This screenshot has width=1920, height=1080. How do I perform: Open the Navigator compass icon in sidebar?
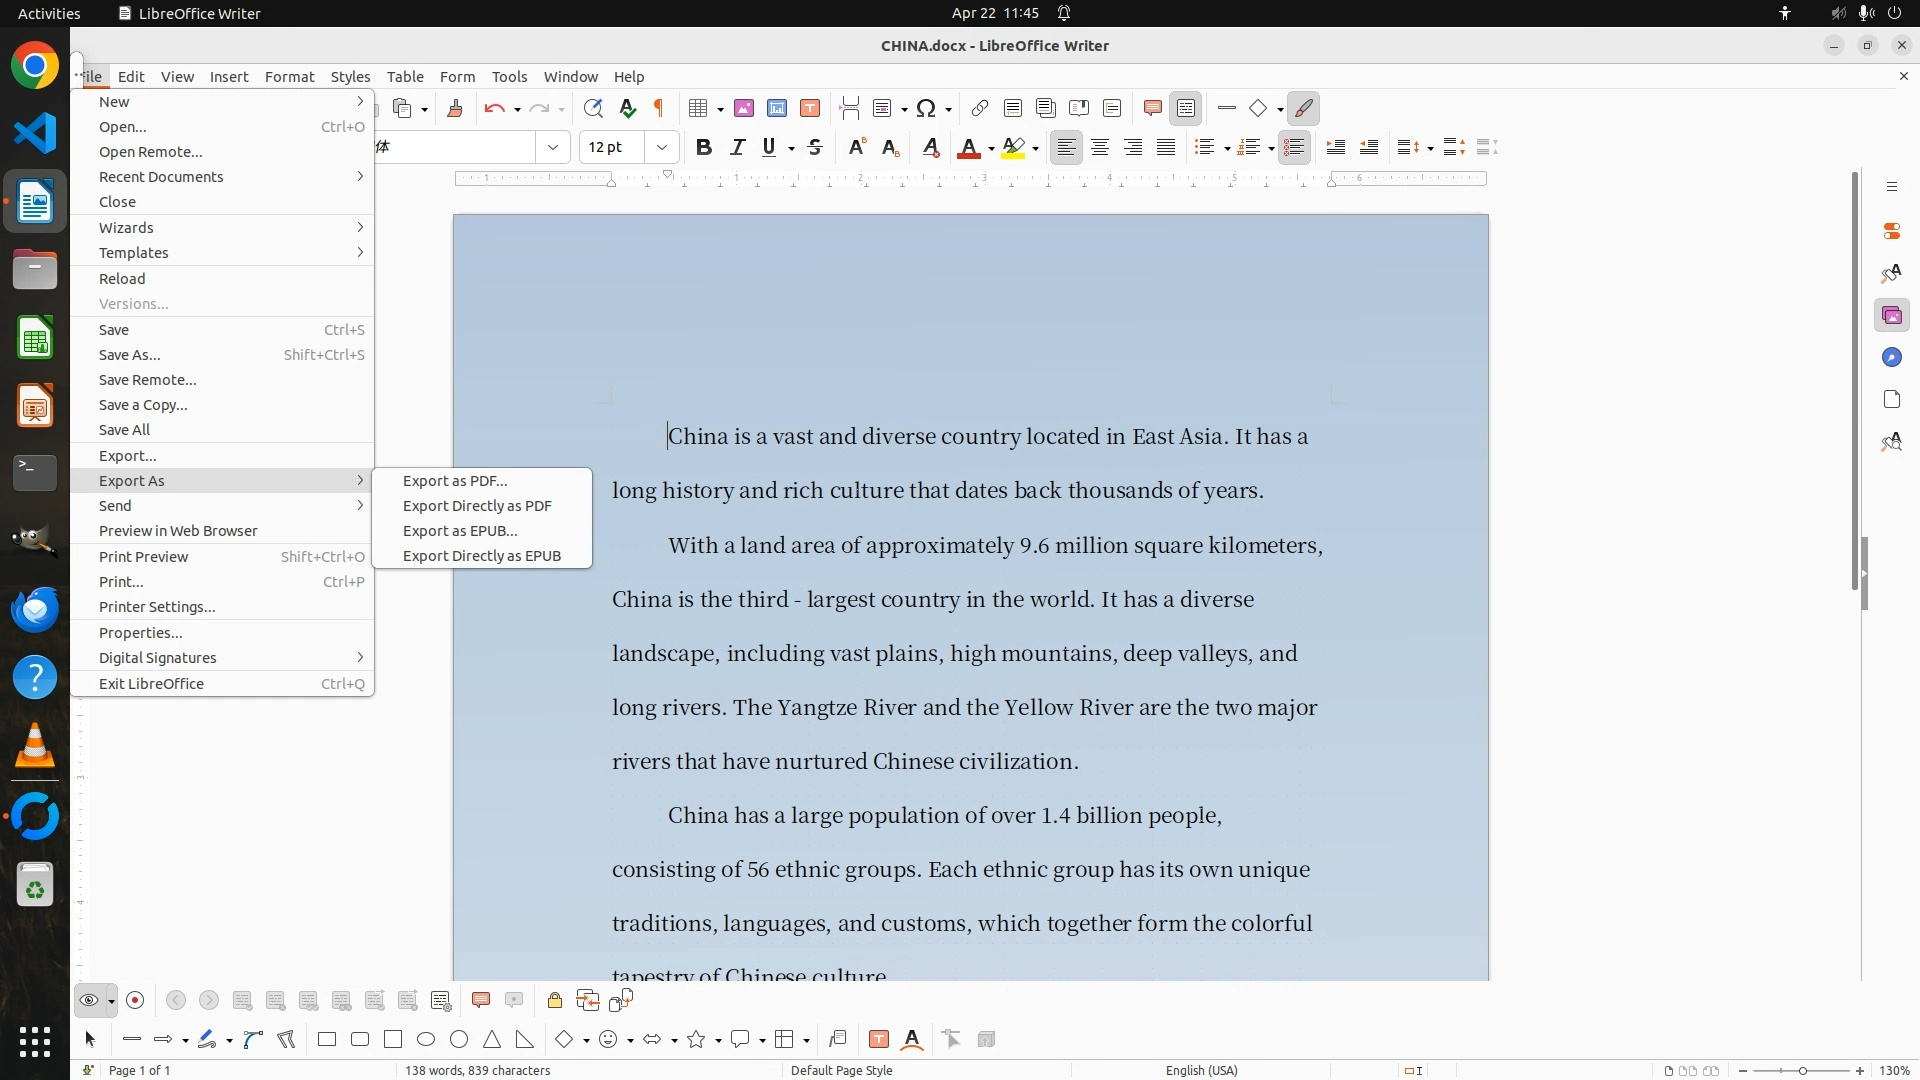coord(1891,358)
